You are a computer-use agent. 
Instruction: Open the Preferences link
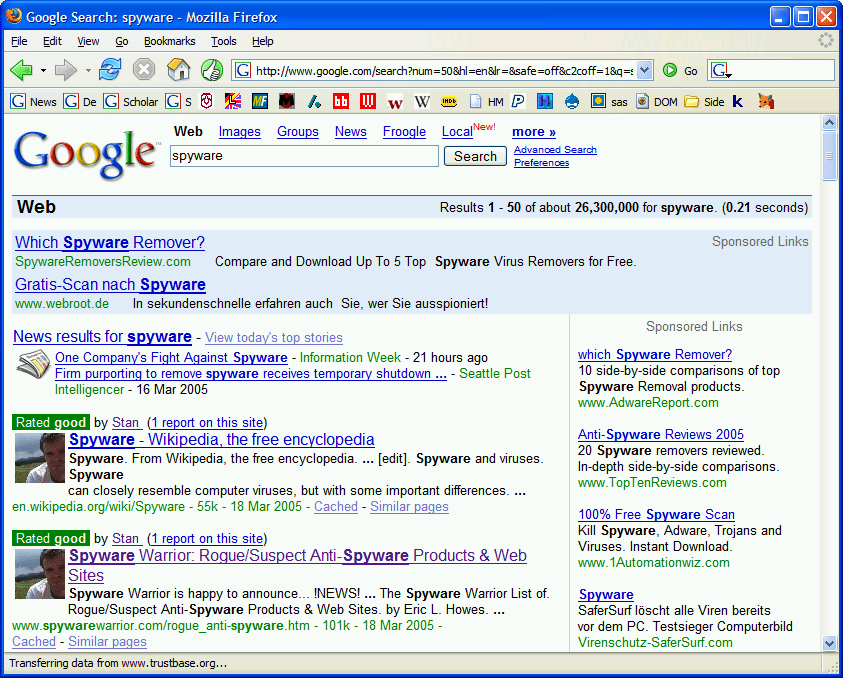[541, 162]
